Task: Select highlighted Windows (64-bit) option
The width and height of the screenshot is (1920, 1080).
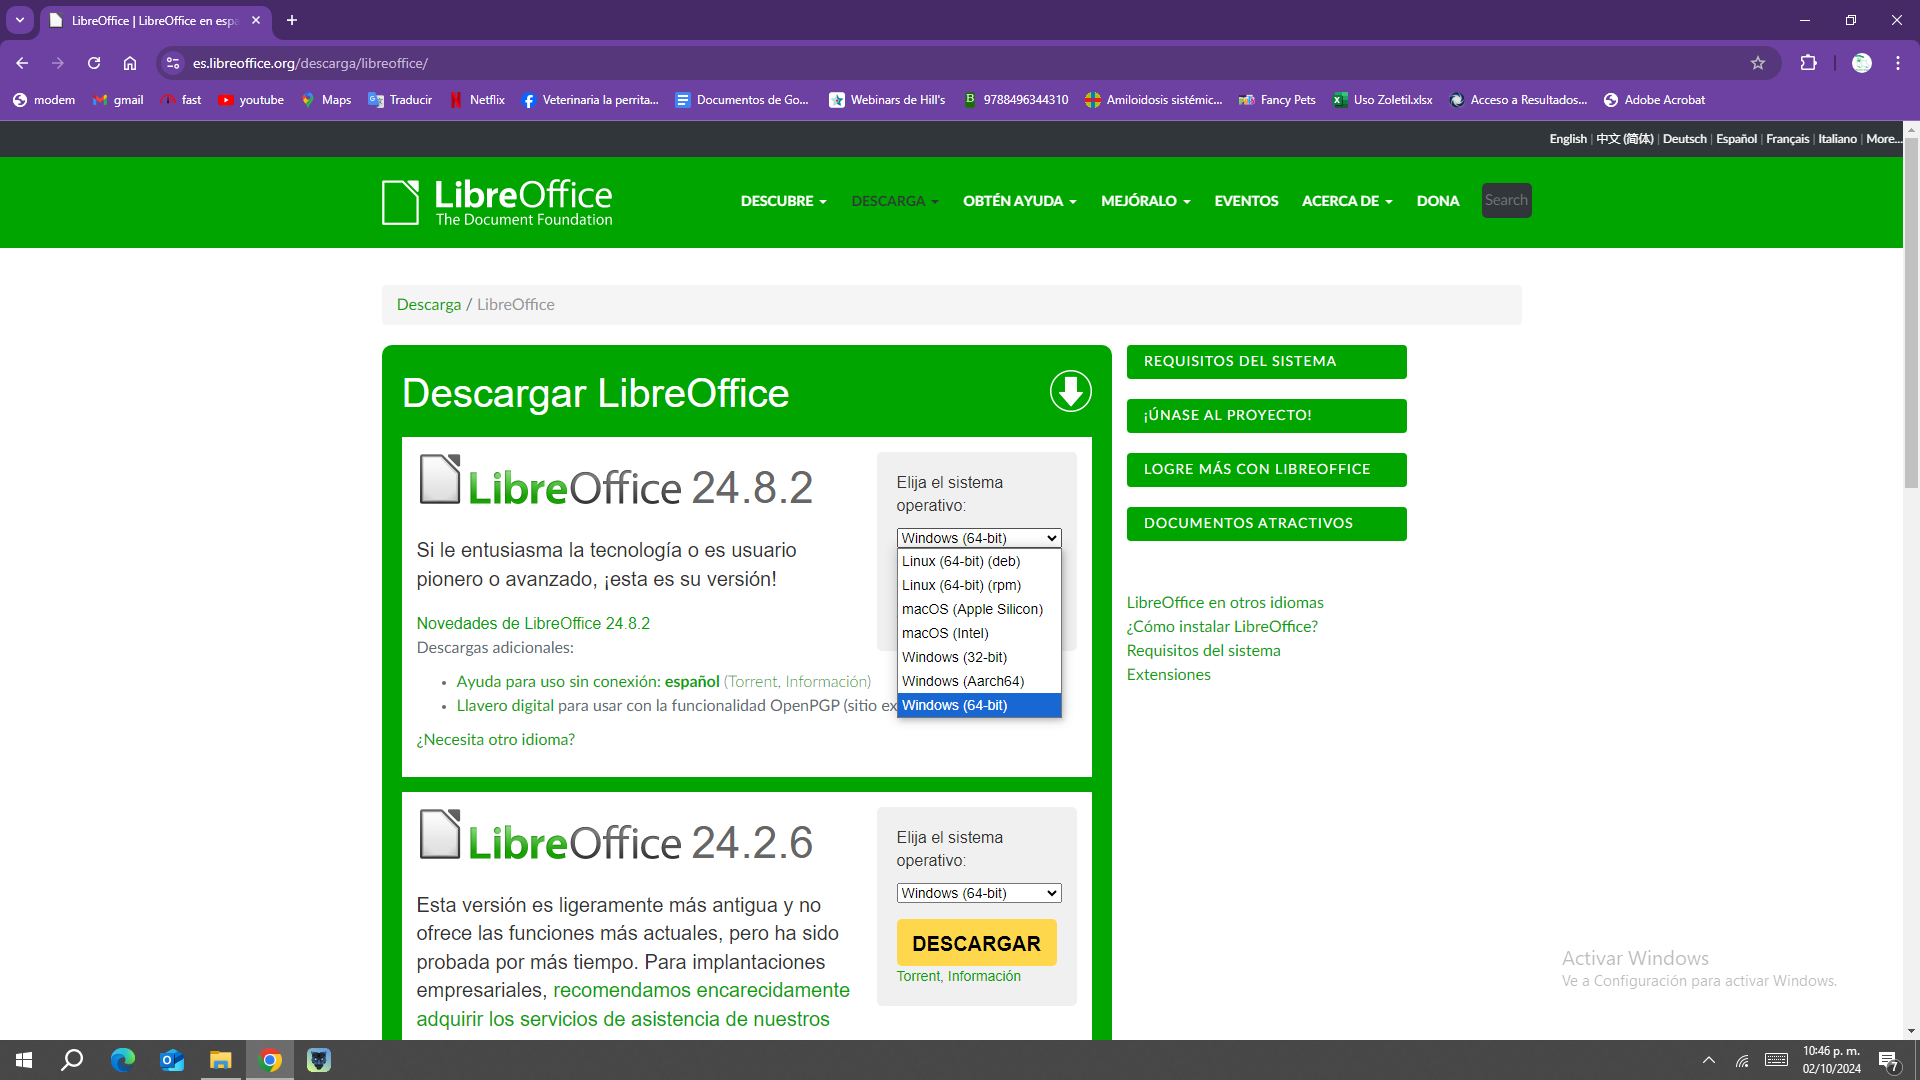Action: [979, 705]
